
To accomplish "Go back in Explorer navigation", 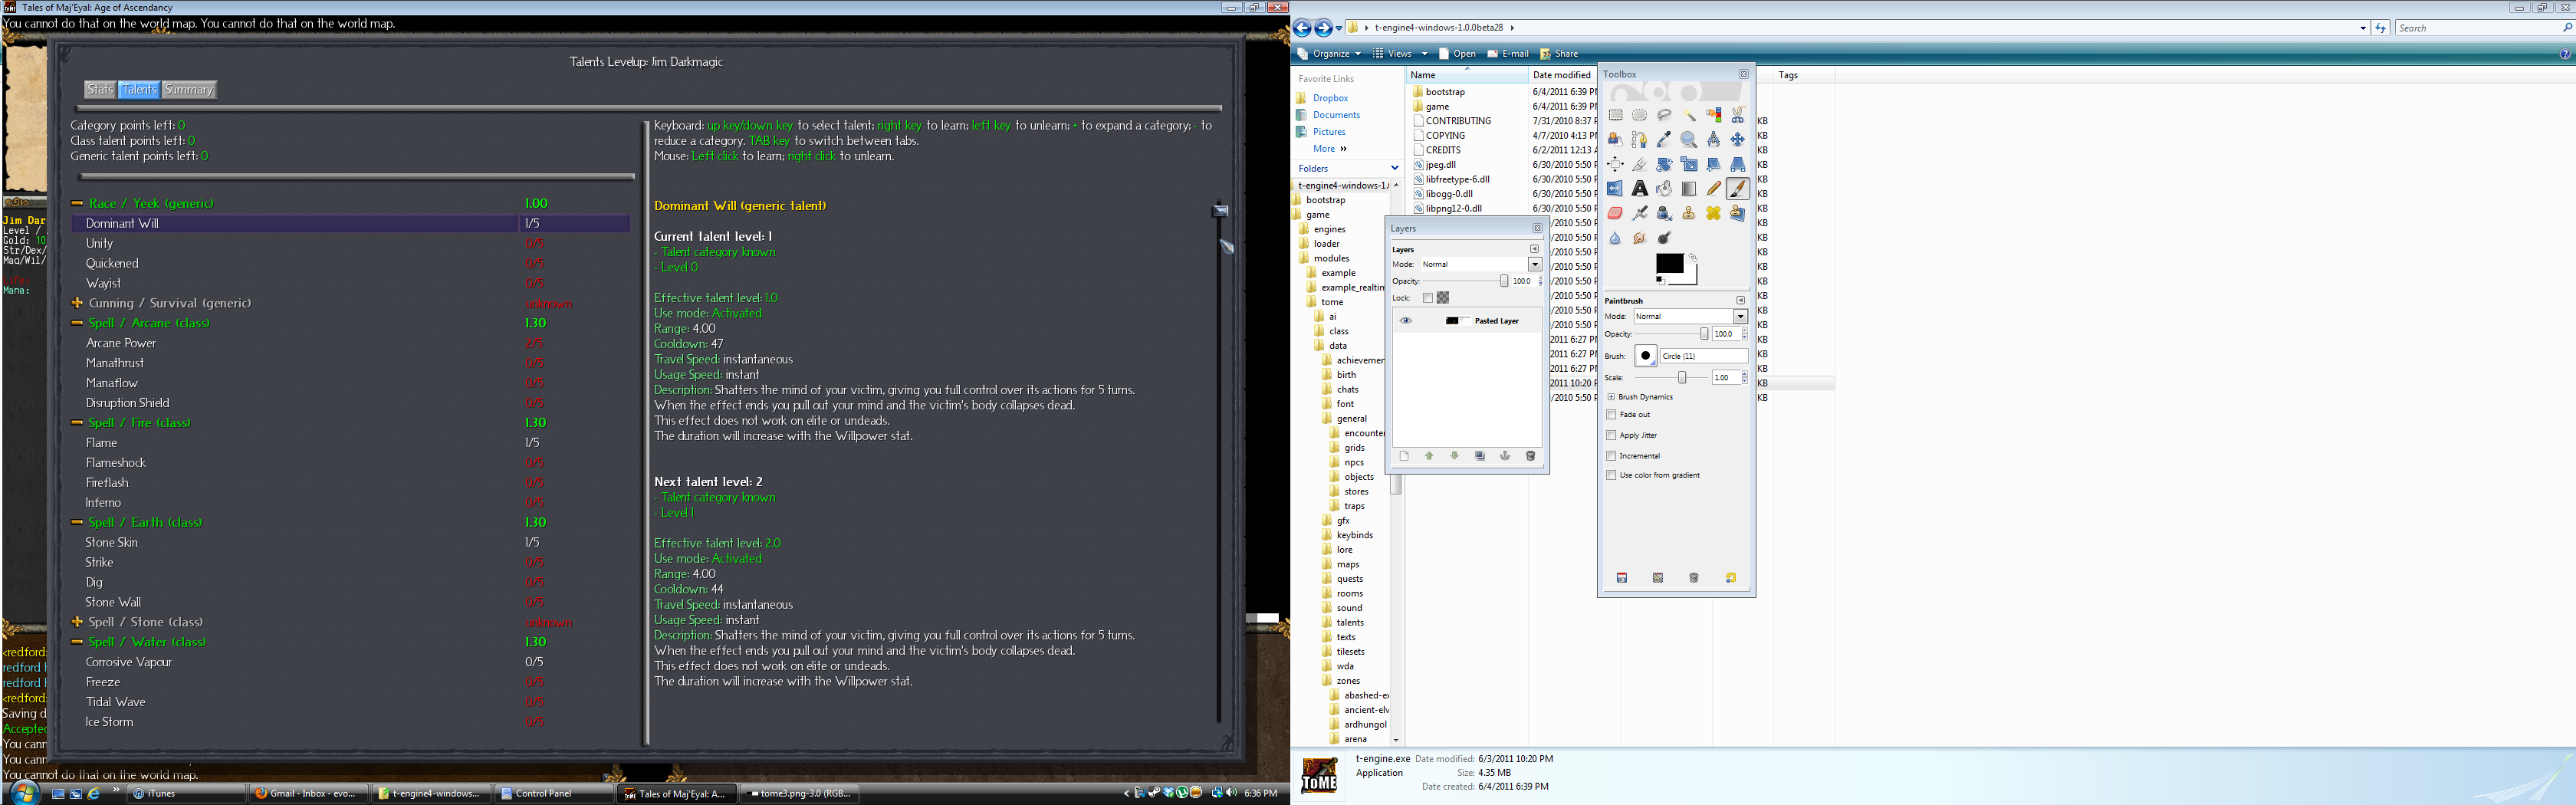I will click(x=1302, y=28).
